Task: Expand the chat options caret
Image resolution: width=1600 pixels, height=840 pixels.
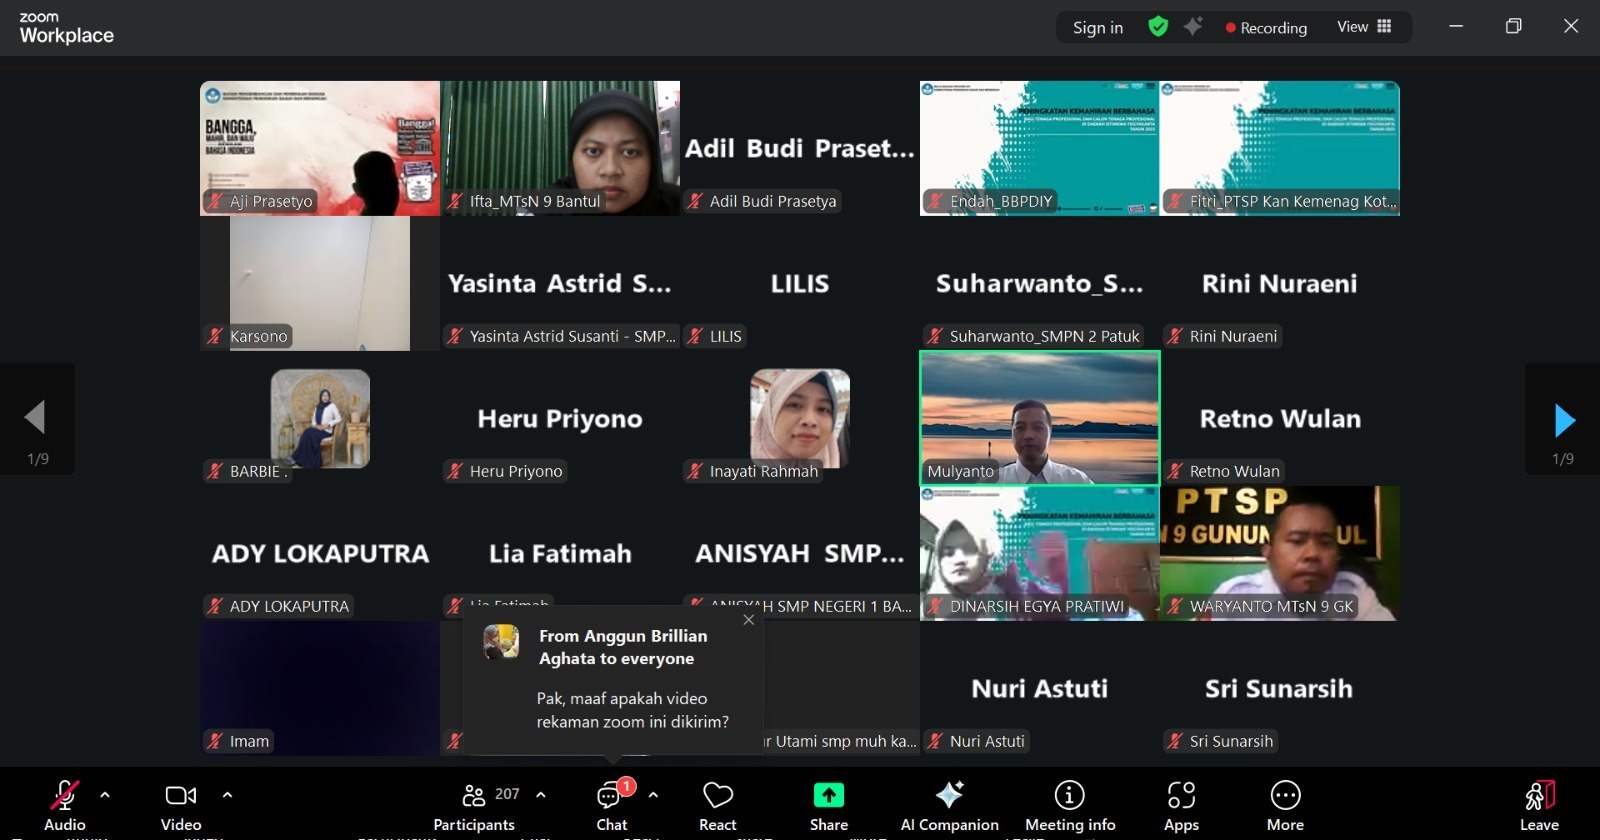Action: (x=653, y=795)
